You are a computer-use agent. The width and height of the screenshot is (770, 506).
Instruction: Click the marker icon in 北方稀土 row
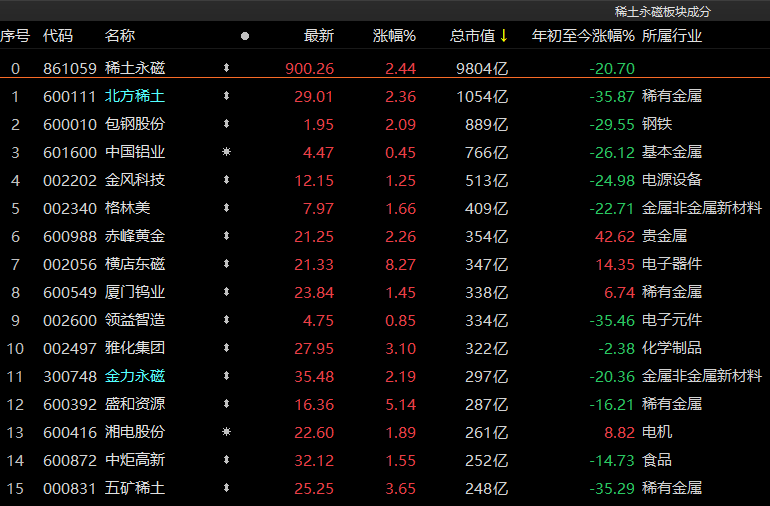tap(226, 96)
